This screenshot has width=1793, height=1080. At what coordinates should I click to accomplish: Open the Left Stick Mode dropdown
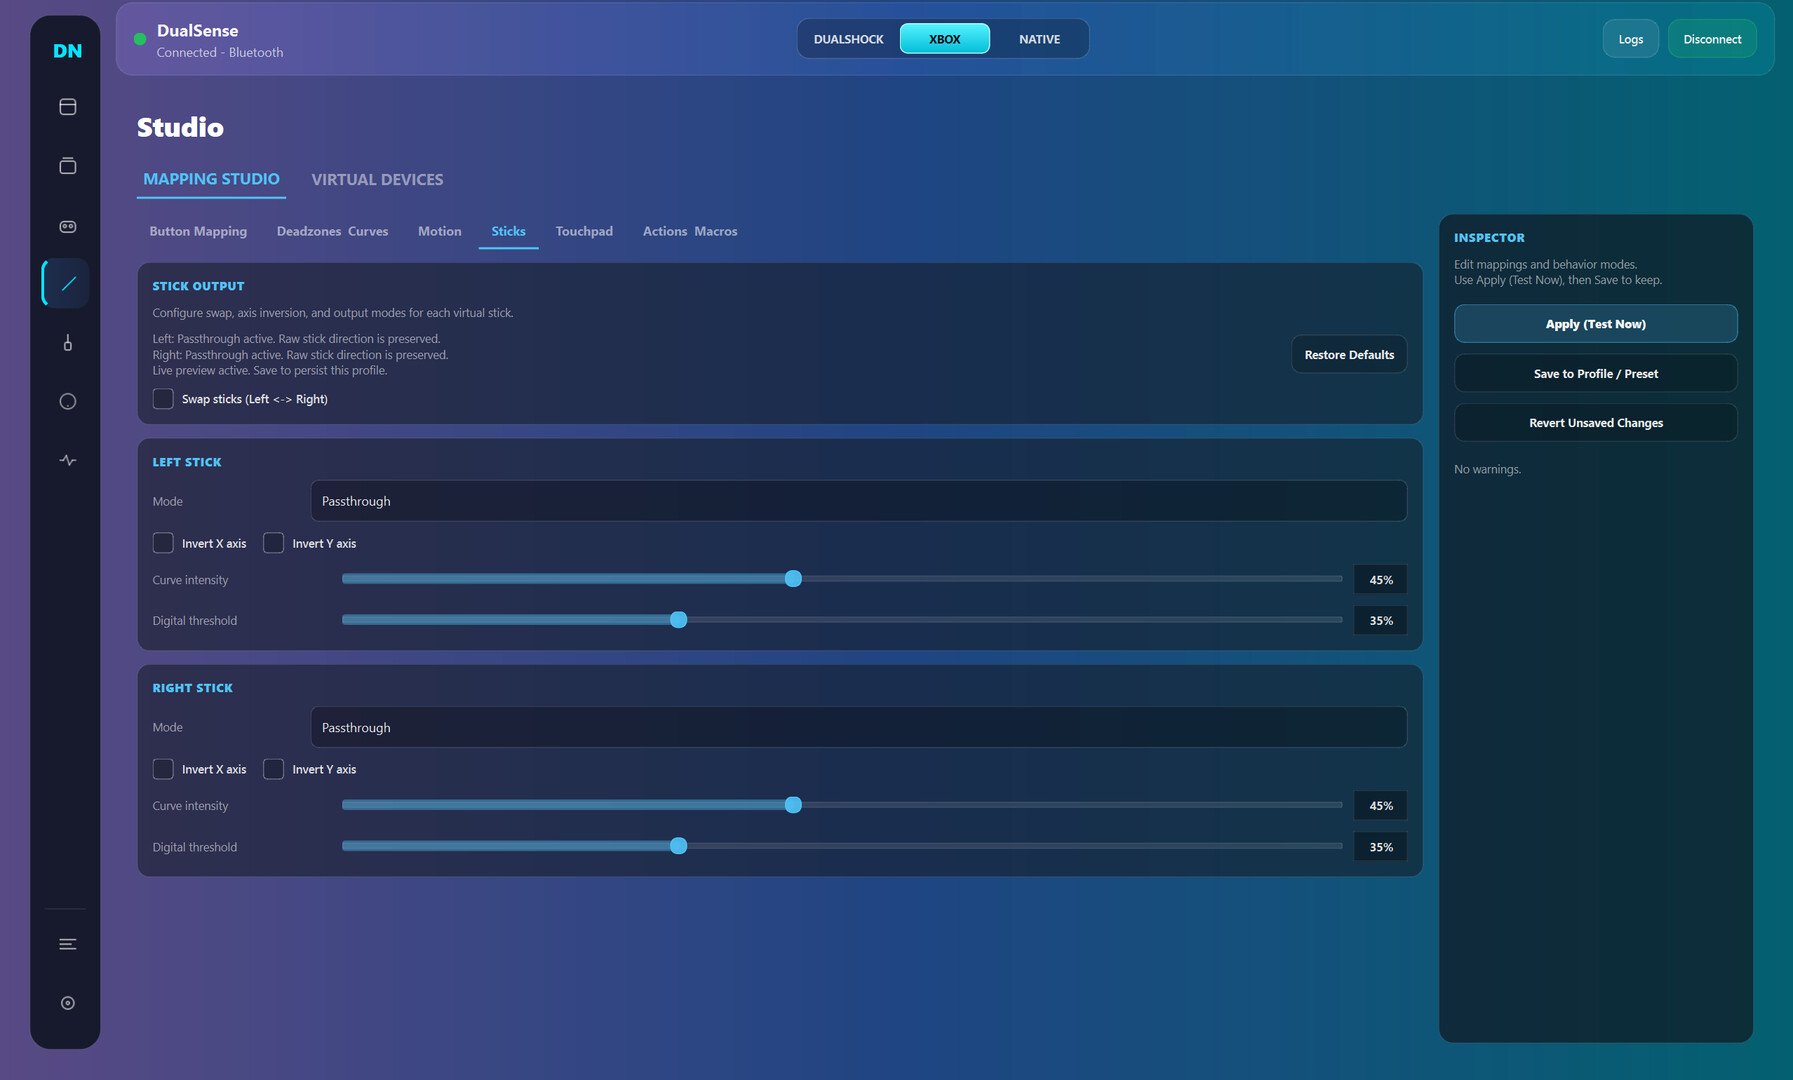[x=857, y=501]
